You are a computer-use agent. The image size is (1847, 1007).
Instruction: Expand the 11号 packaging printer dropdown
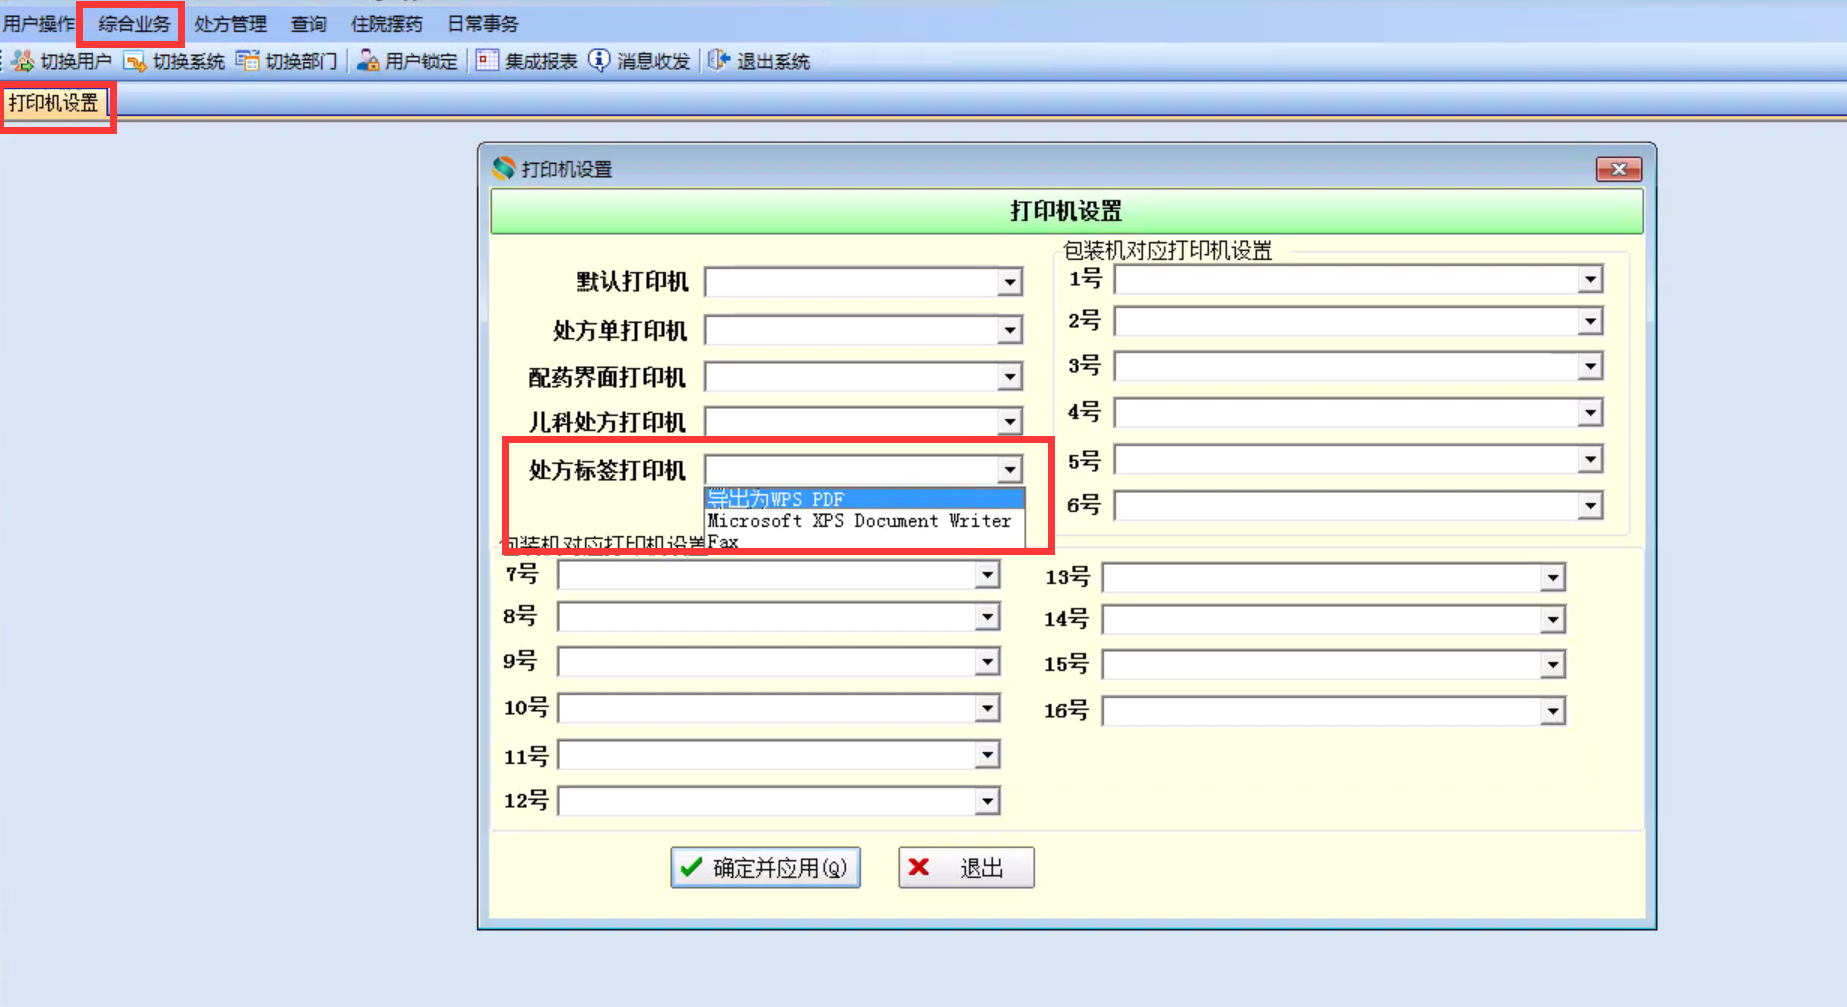[x=987, y=755]
